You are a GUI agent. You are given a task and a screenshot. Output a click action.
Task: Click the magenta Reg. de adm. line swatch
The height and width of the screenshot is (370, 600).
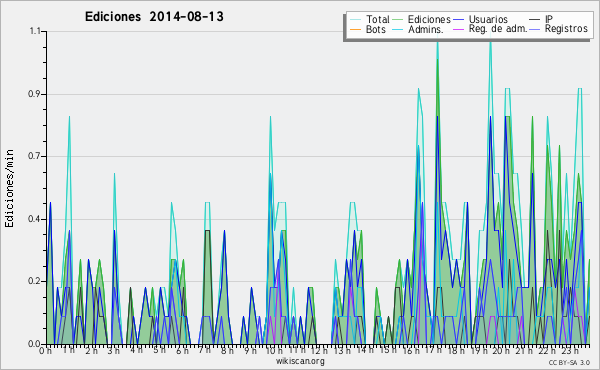pos(458,29)
